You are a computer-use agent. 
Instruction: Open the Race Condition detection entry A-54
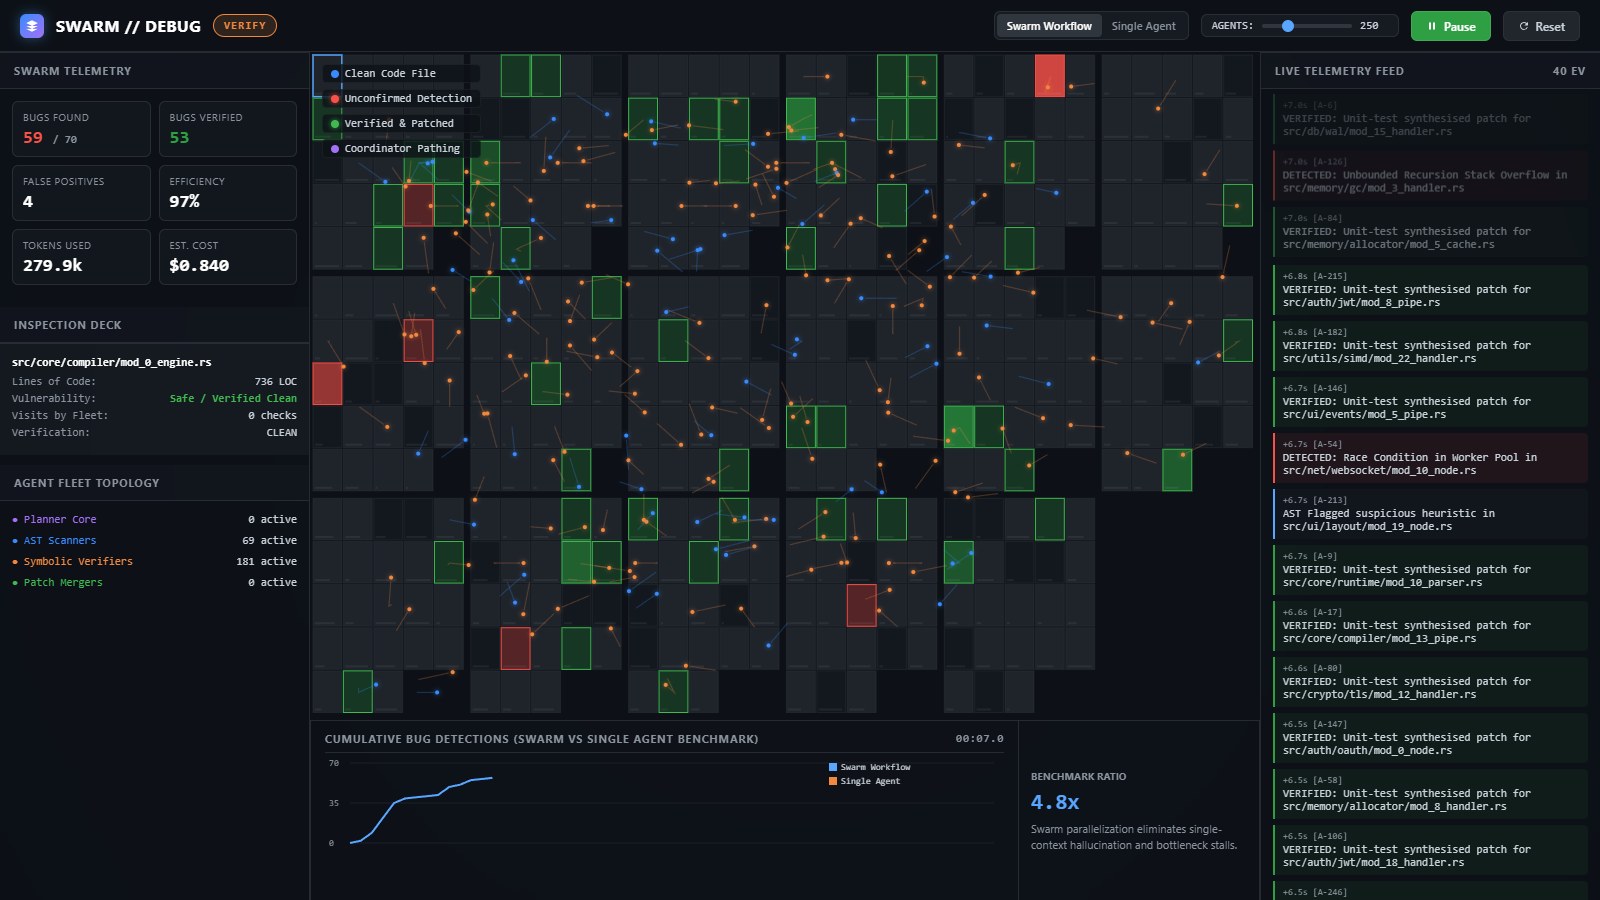click(1430, 457)
